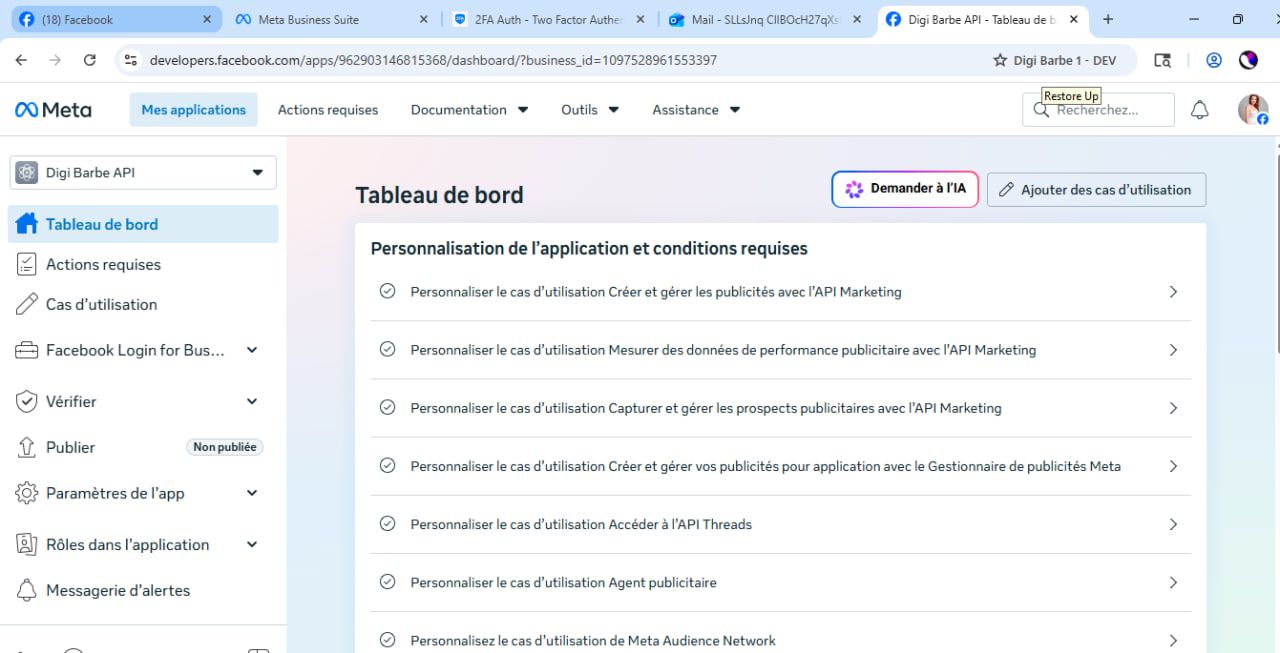The height and width of the screenshot is (653, 1280).
Task: Click the Facebook Login briefcase icon
Action: (x=27, y=350)
